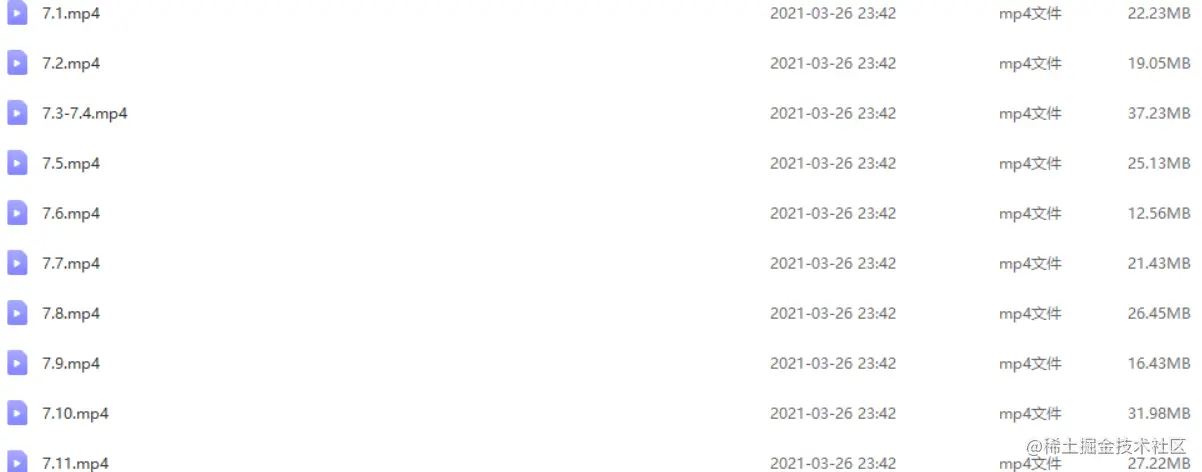Select the 7.10.mp4 file name
Image resolution: width=1202 pixels, height=472 pixels.
pos(76,413)
